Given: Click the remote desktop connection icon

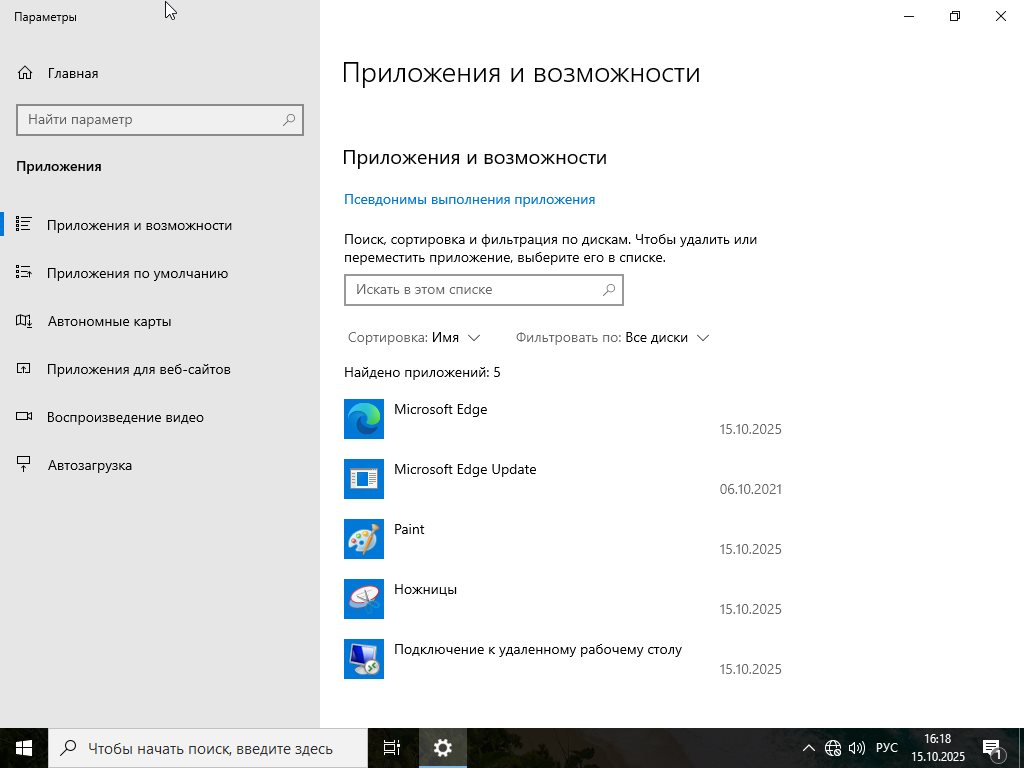Looking at the screenshot, I should coord(364,659).
